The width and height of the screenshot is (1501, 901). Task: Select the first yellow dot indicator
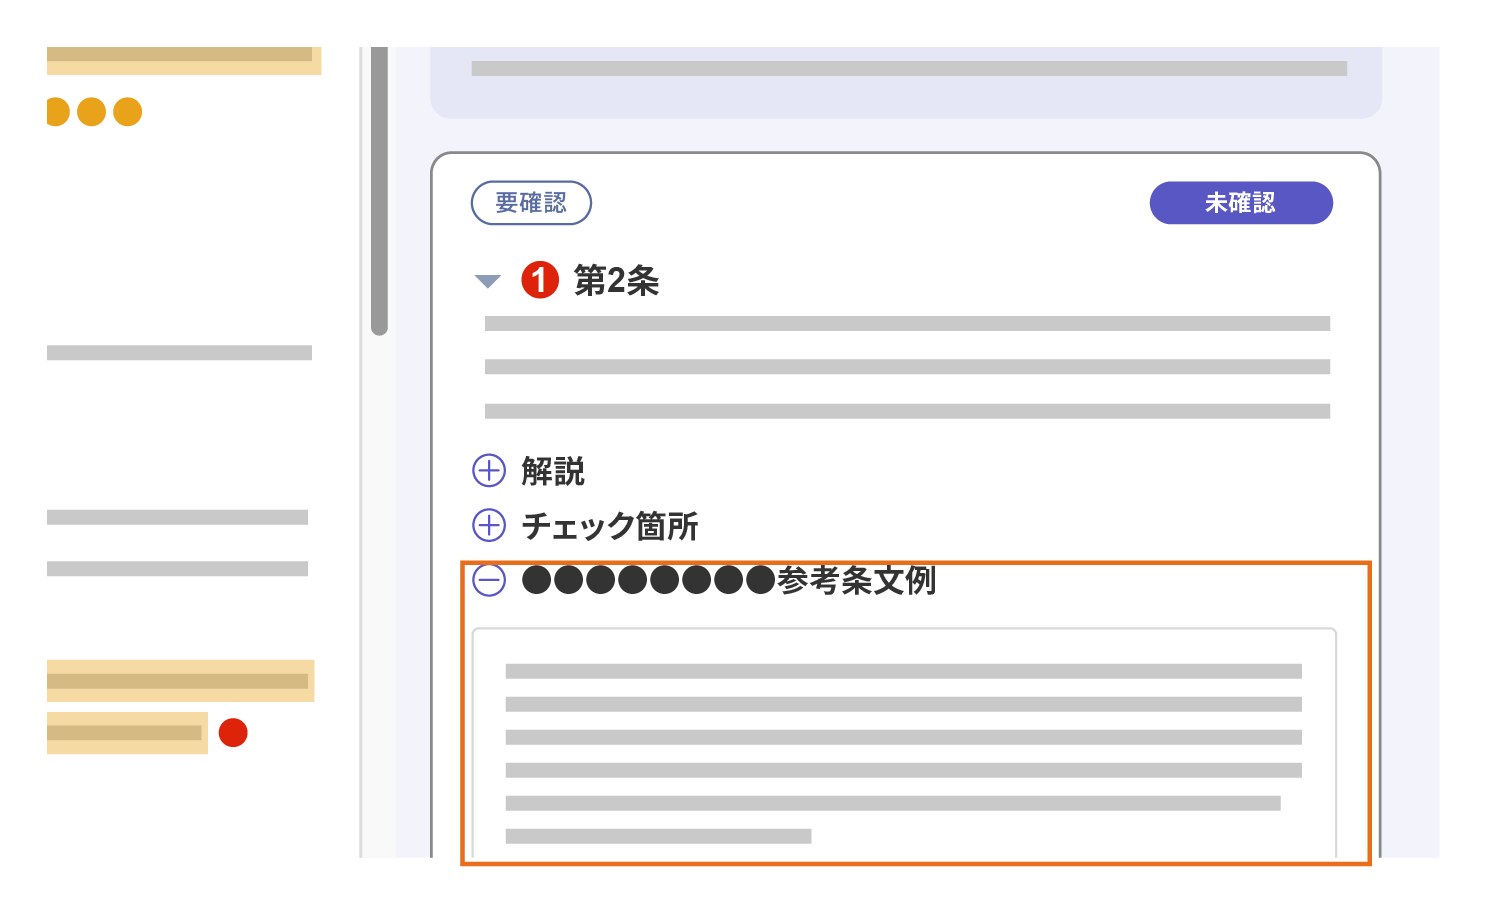click(x=57, y=110)
